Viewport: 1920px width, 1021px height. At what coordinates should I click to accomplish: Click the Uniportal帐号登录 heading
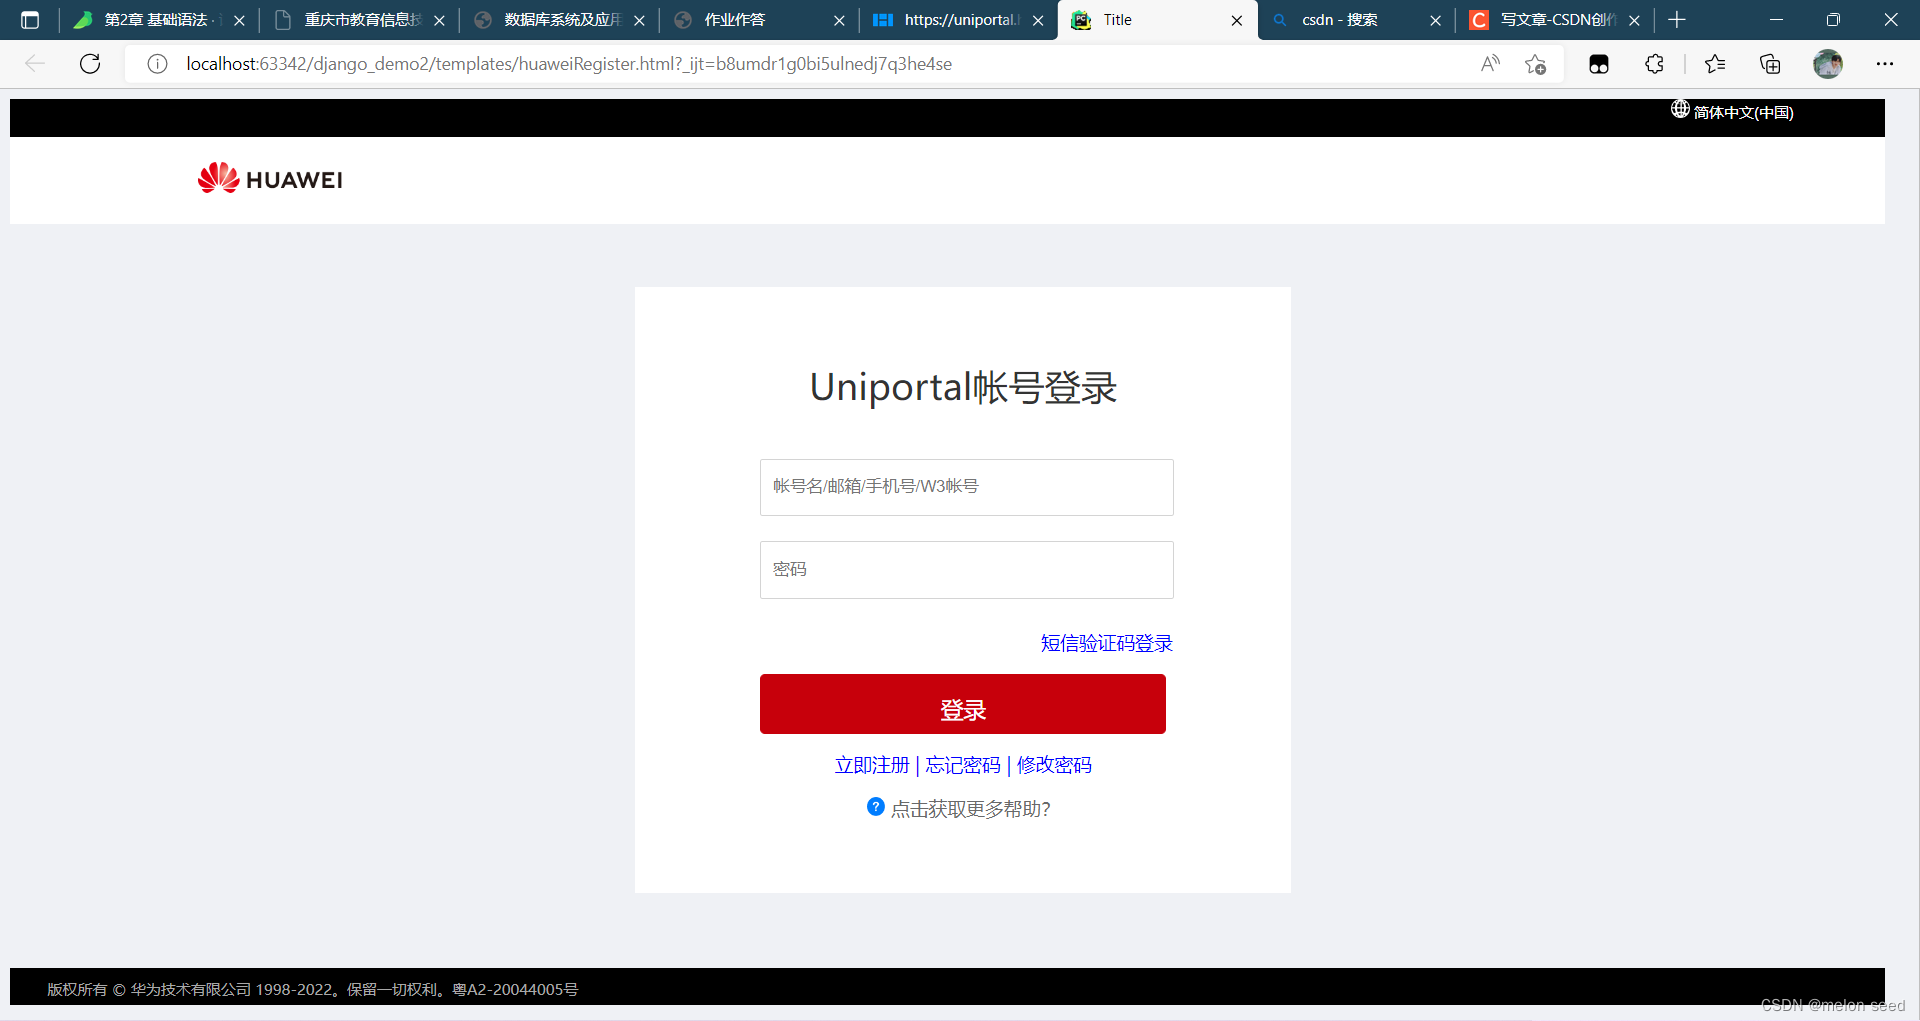click(963, 387)
